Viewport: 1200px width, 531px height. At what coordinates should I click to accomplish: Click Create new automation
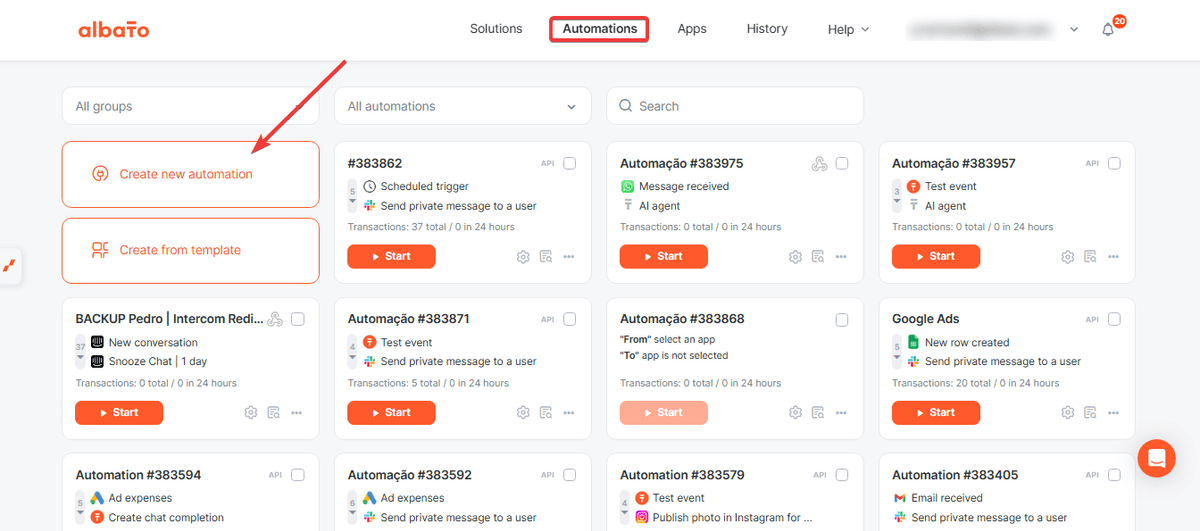(191, 174)
